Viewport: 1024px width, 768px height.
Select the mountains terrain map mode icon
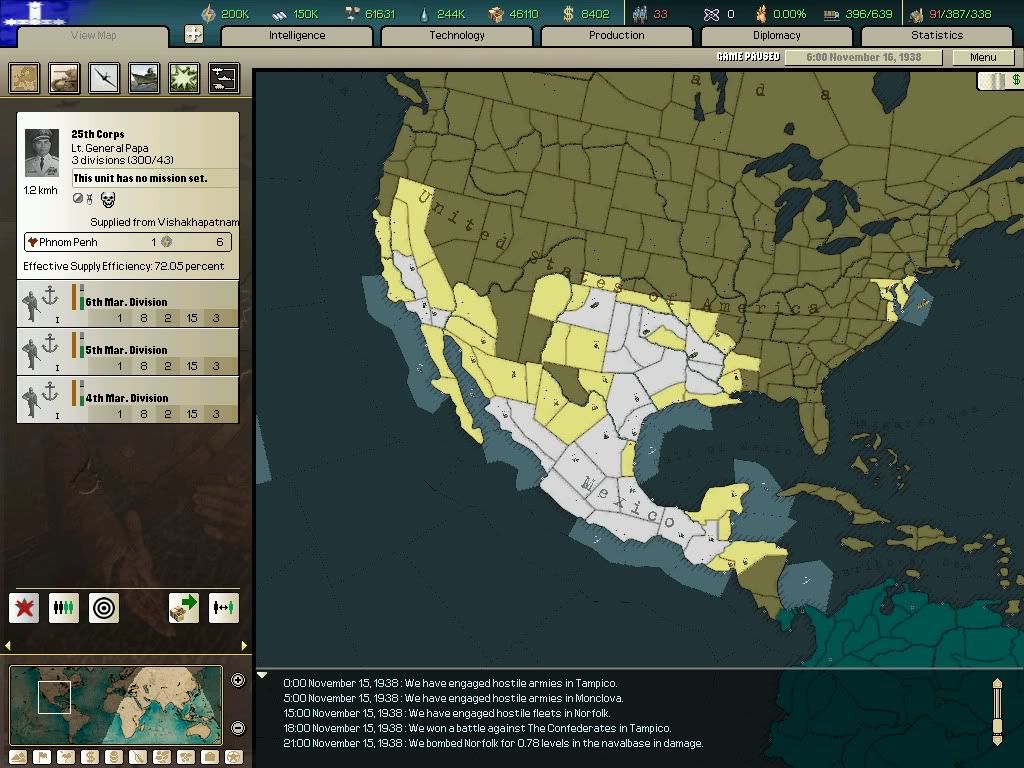pos(18,758)
